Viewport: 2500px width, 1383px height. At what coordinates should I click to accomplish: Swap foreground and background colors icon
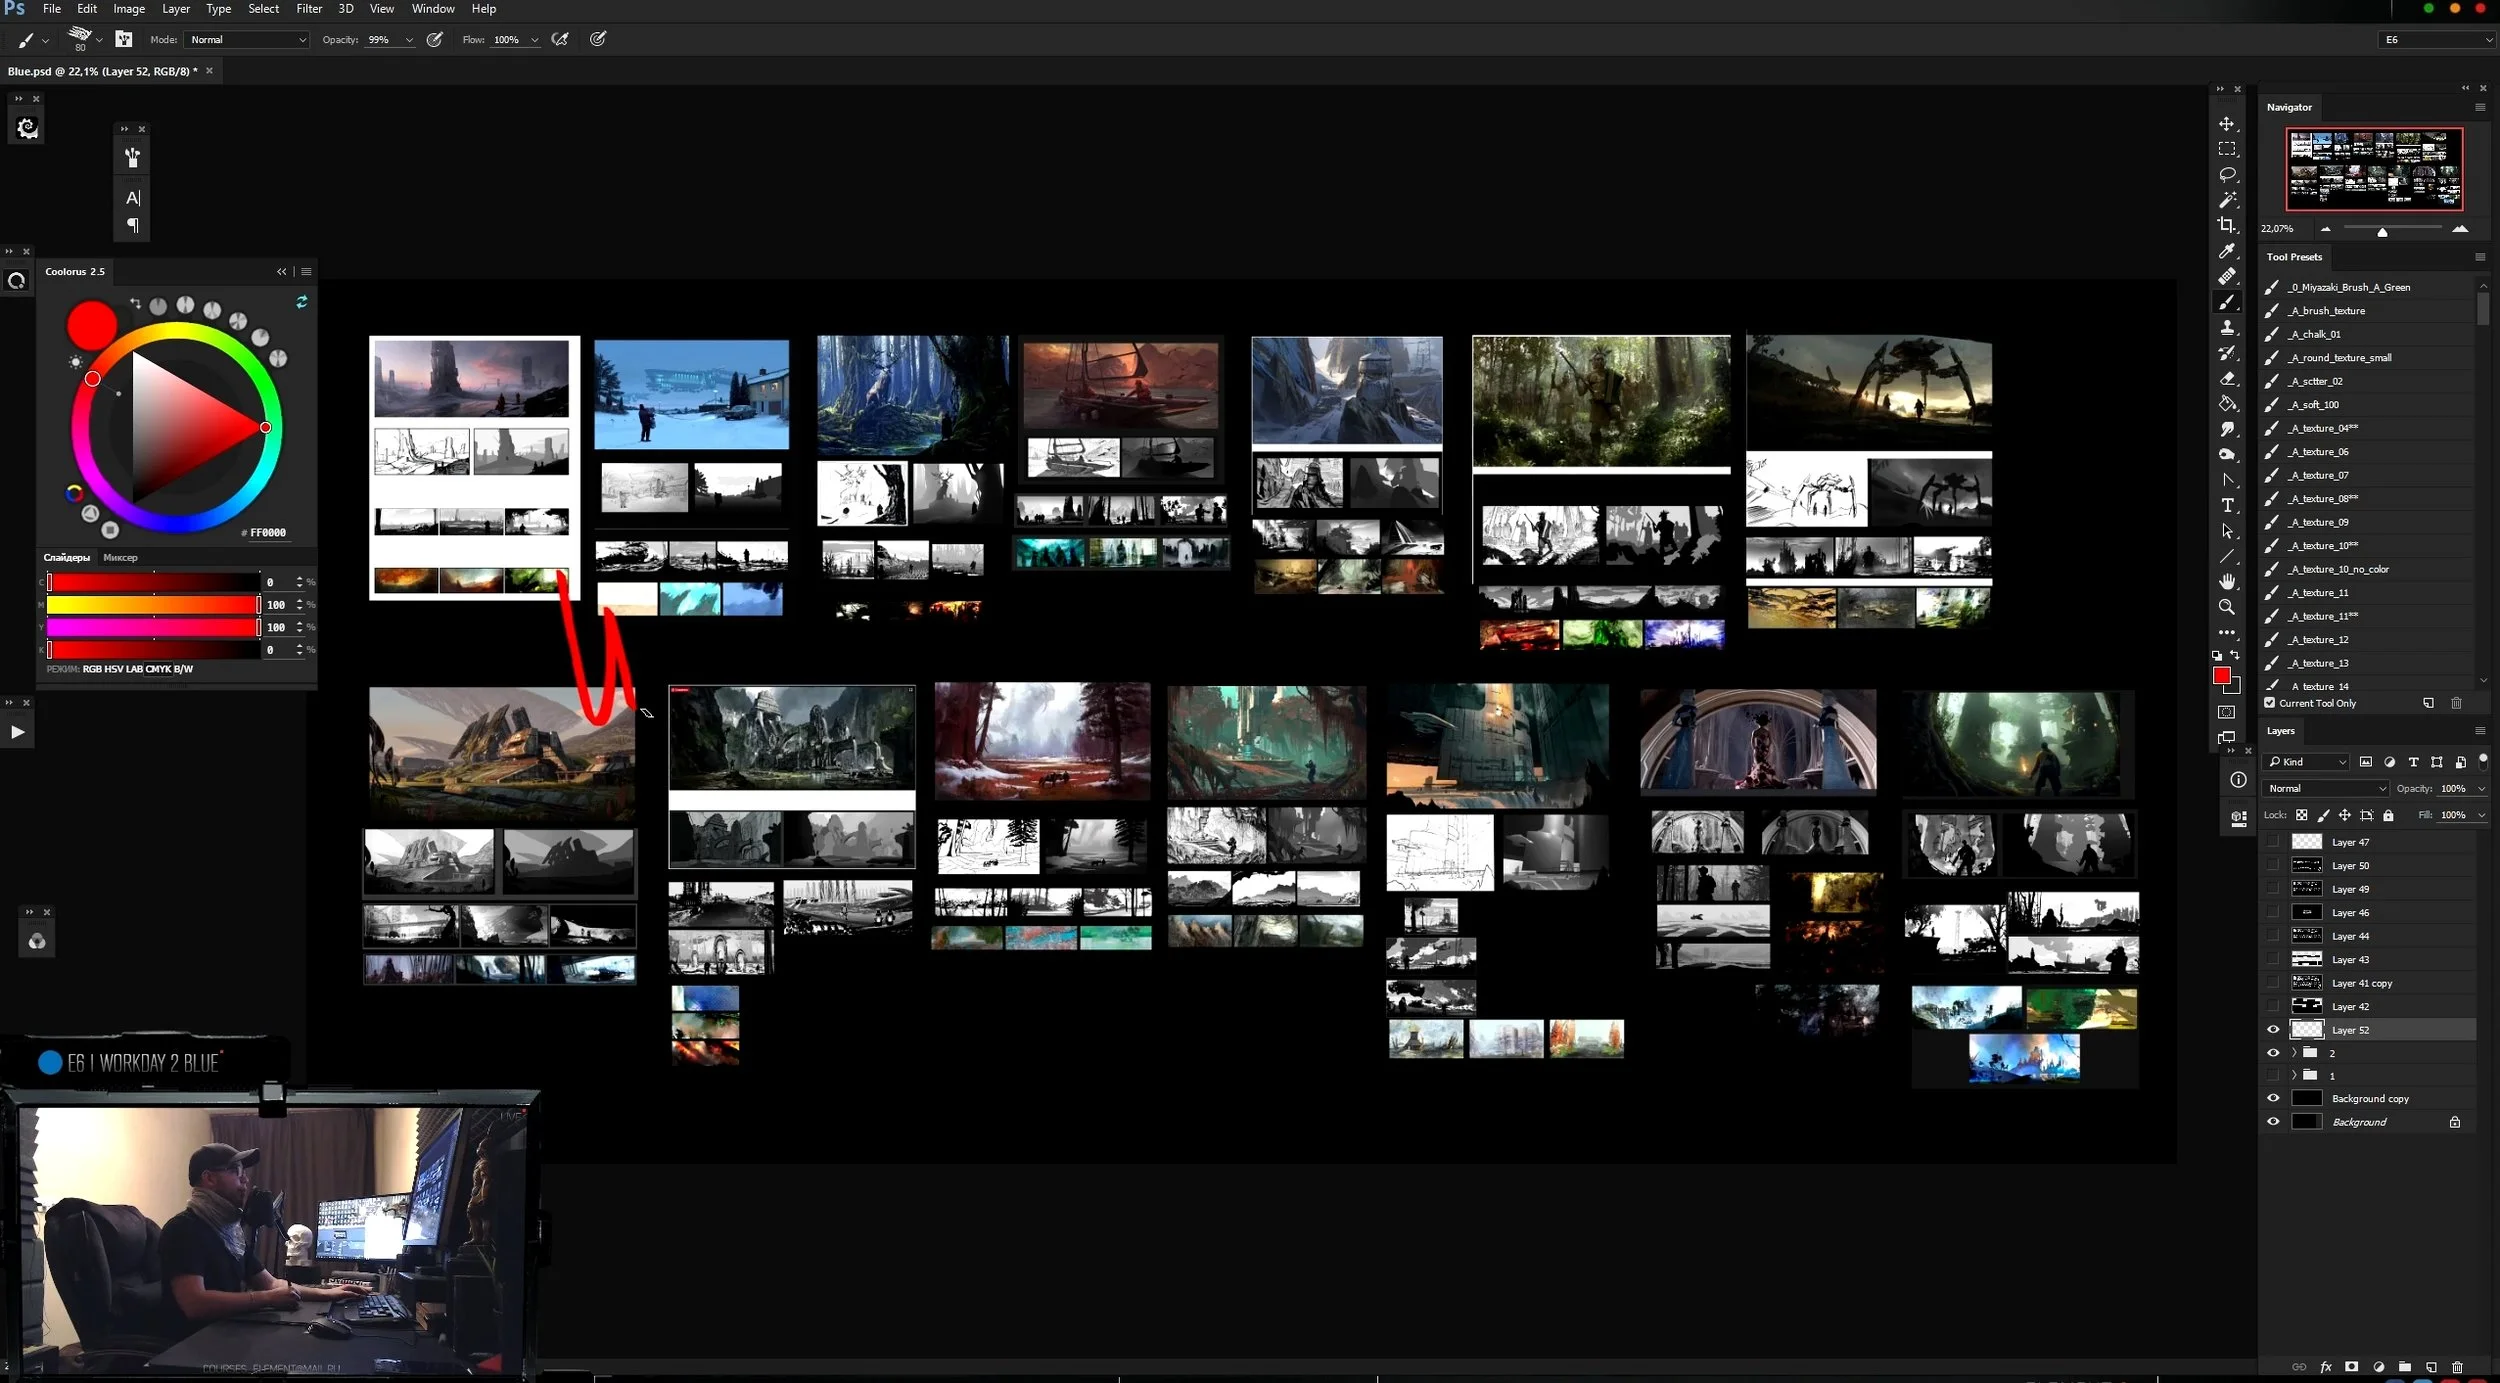(2235, 655)
